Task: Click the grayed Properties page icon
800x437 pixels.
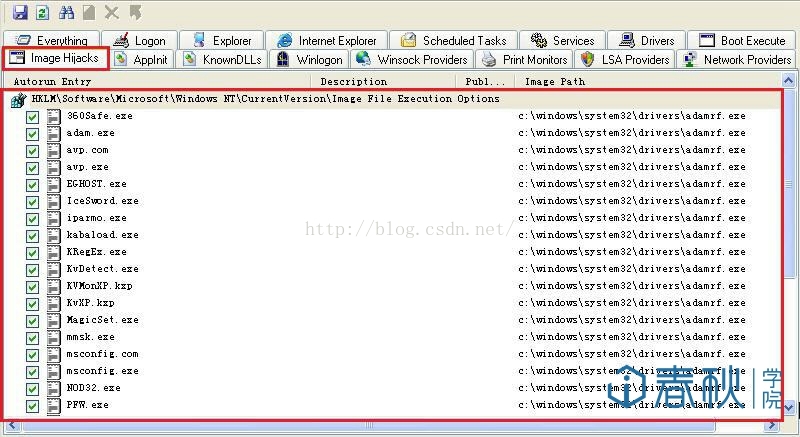Action: 89,12
